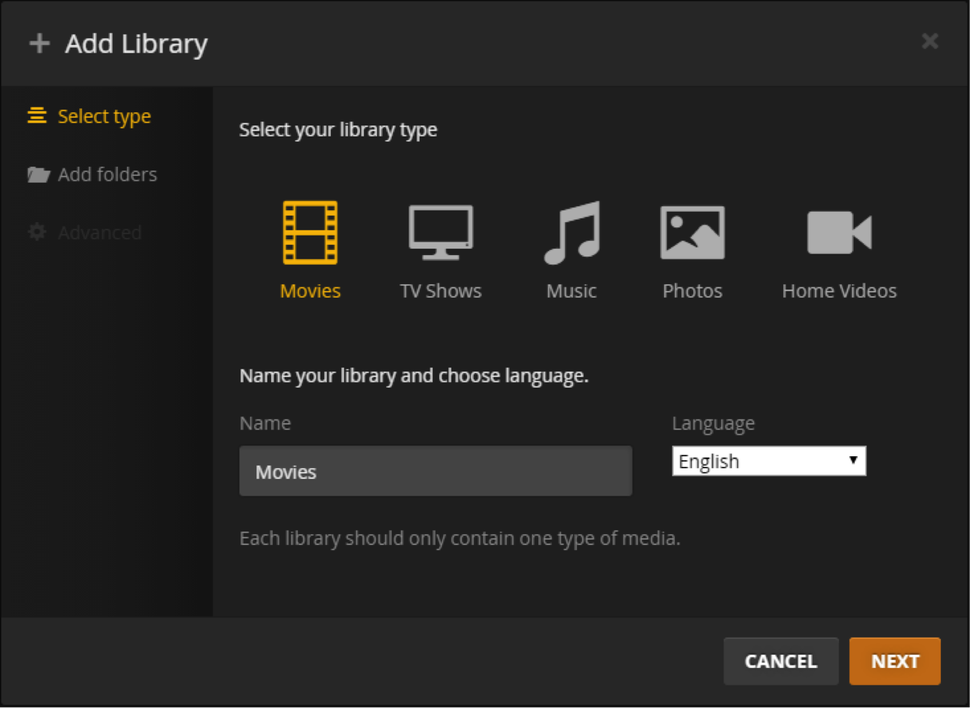Image resolution: width=970 pixels, height=708 pixels.
Task: Go to the Advanced step
Action: 99,232
